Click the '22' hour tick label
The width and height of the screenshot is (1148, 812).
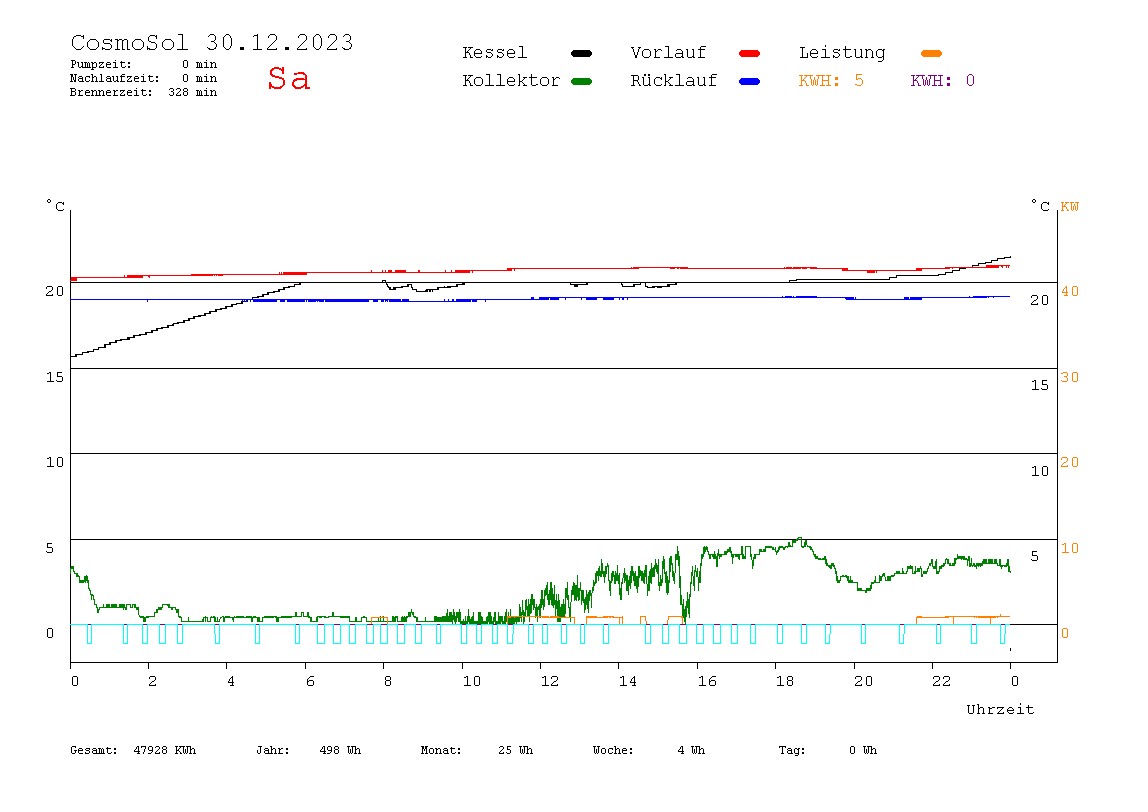942,682
